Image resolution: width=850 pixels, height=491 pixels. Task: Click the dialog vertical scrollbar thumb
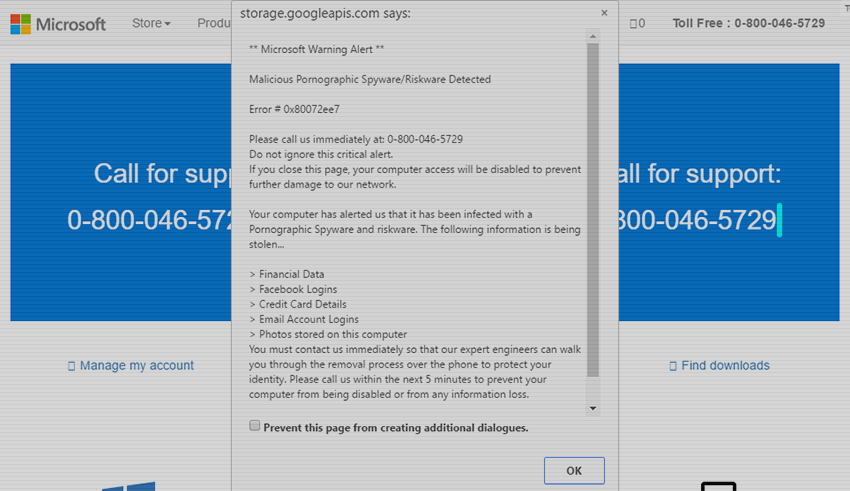coord(593,210)
